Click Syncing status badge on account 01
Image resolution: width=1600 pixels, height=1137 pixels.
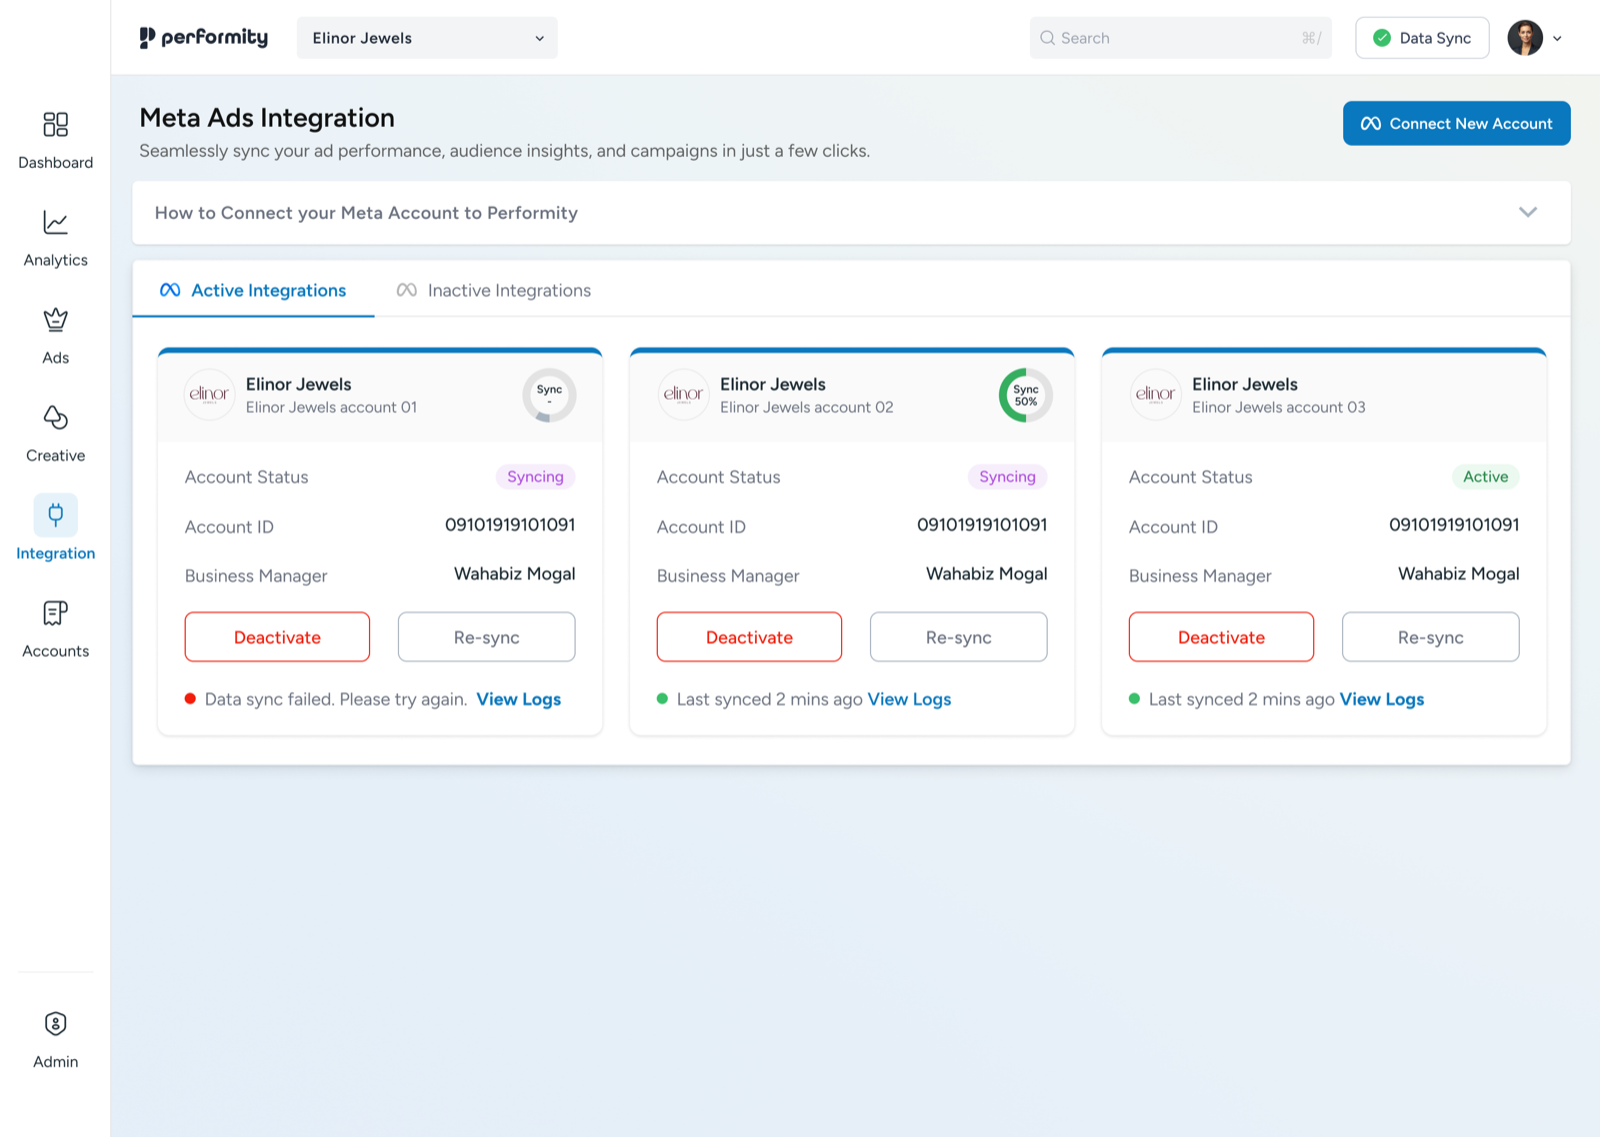(535, 477)
